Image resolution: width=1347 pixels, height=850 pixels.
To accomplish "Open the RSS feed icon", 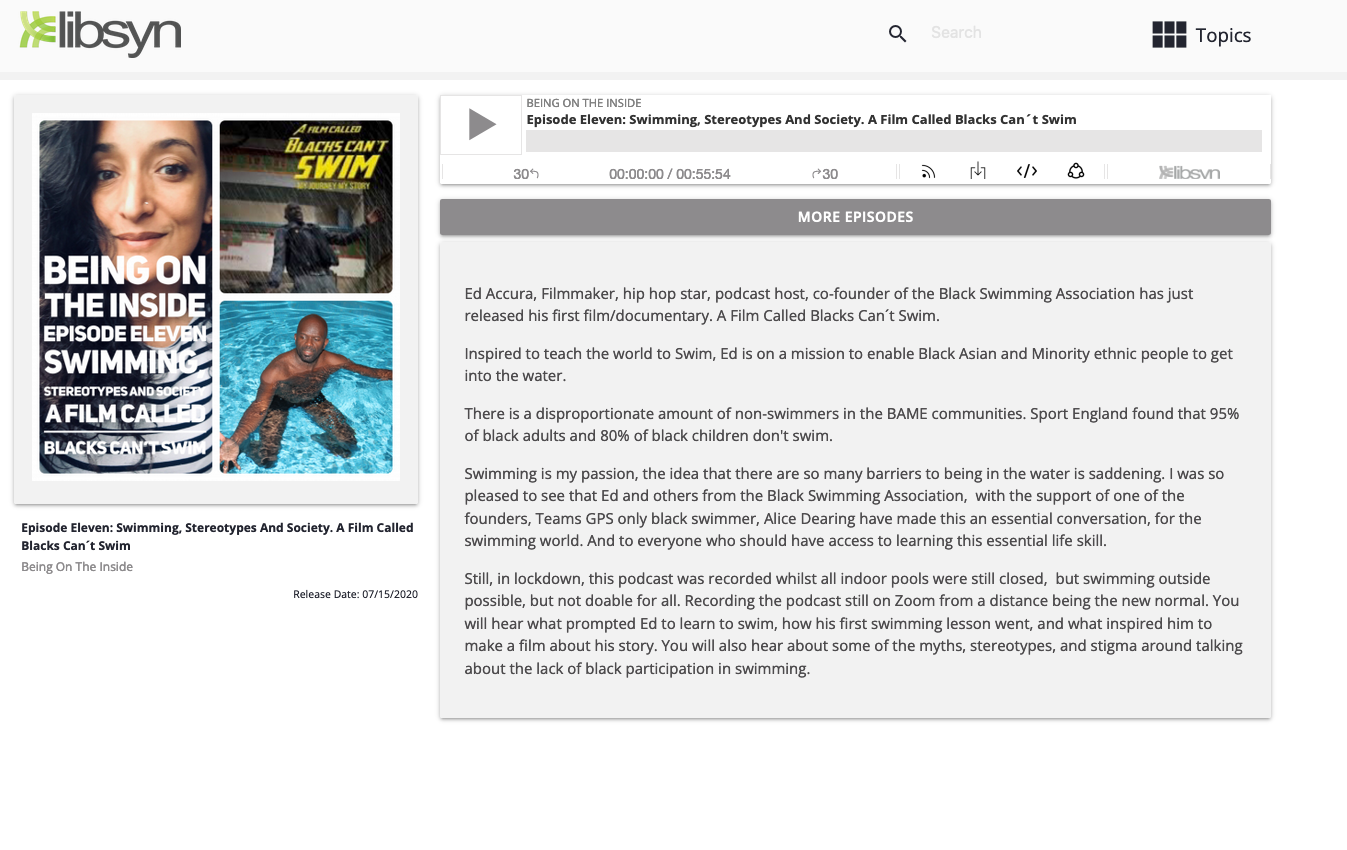I will point(928,172).
